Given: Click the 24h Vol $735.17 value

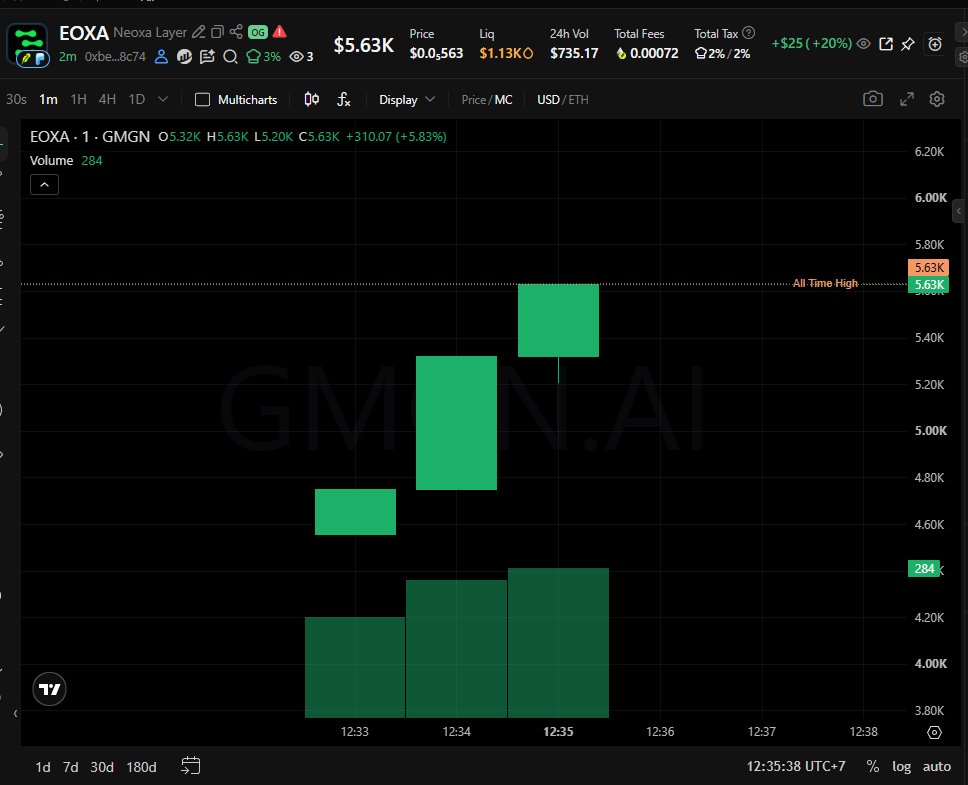Looking at the screenshot, I should [574, 54].
